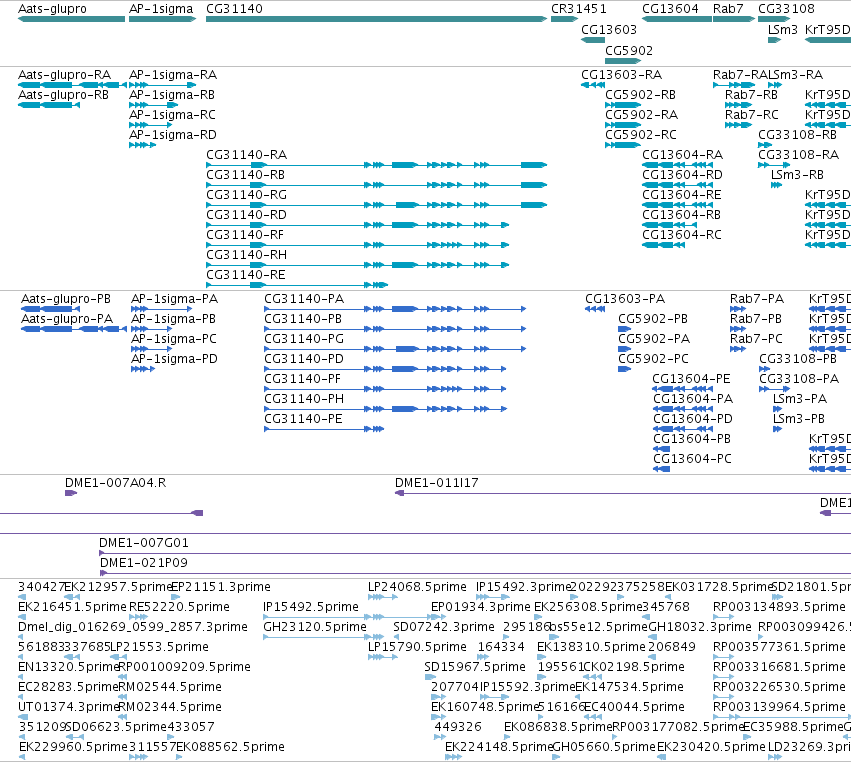Select clone label DME1-007G01
The image size is (851, 762).
coord(144,543)
